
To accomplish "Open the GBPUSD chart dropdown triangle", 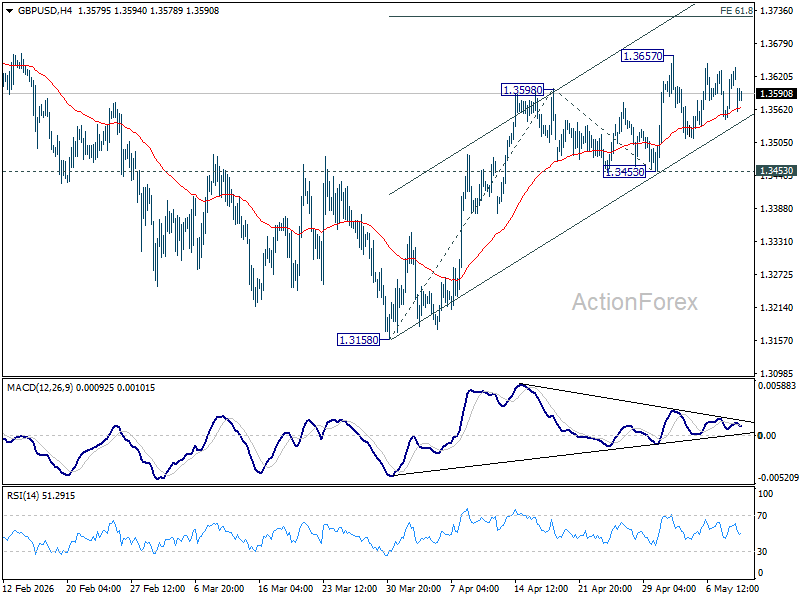I will (x=10, y=11).
